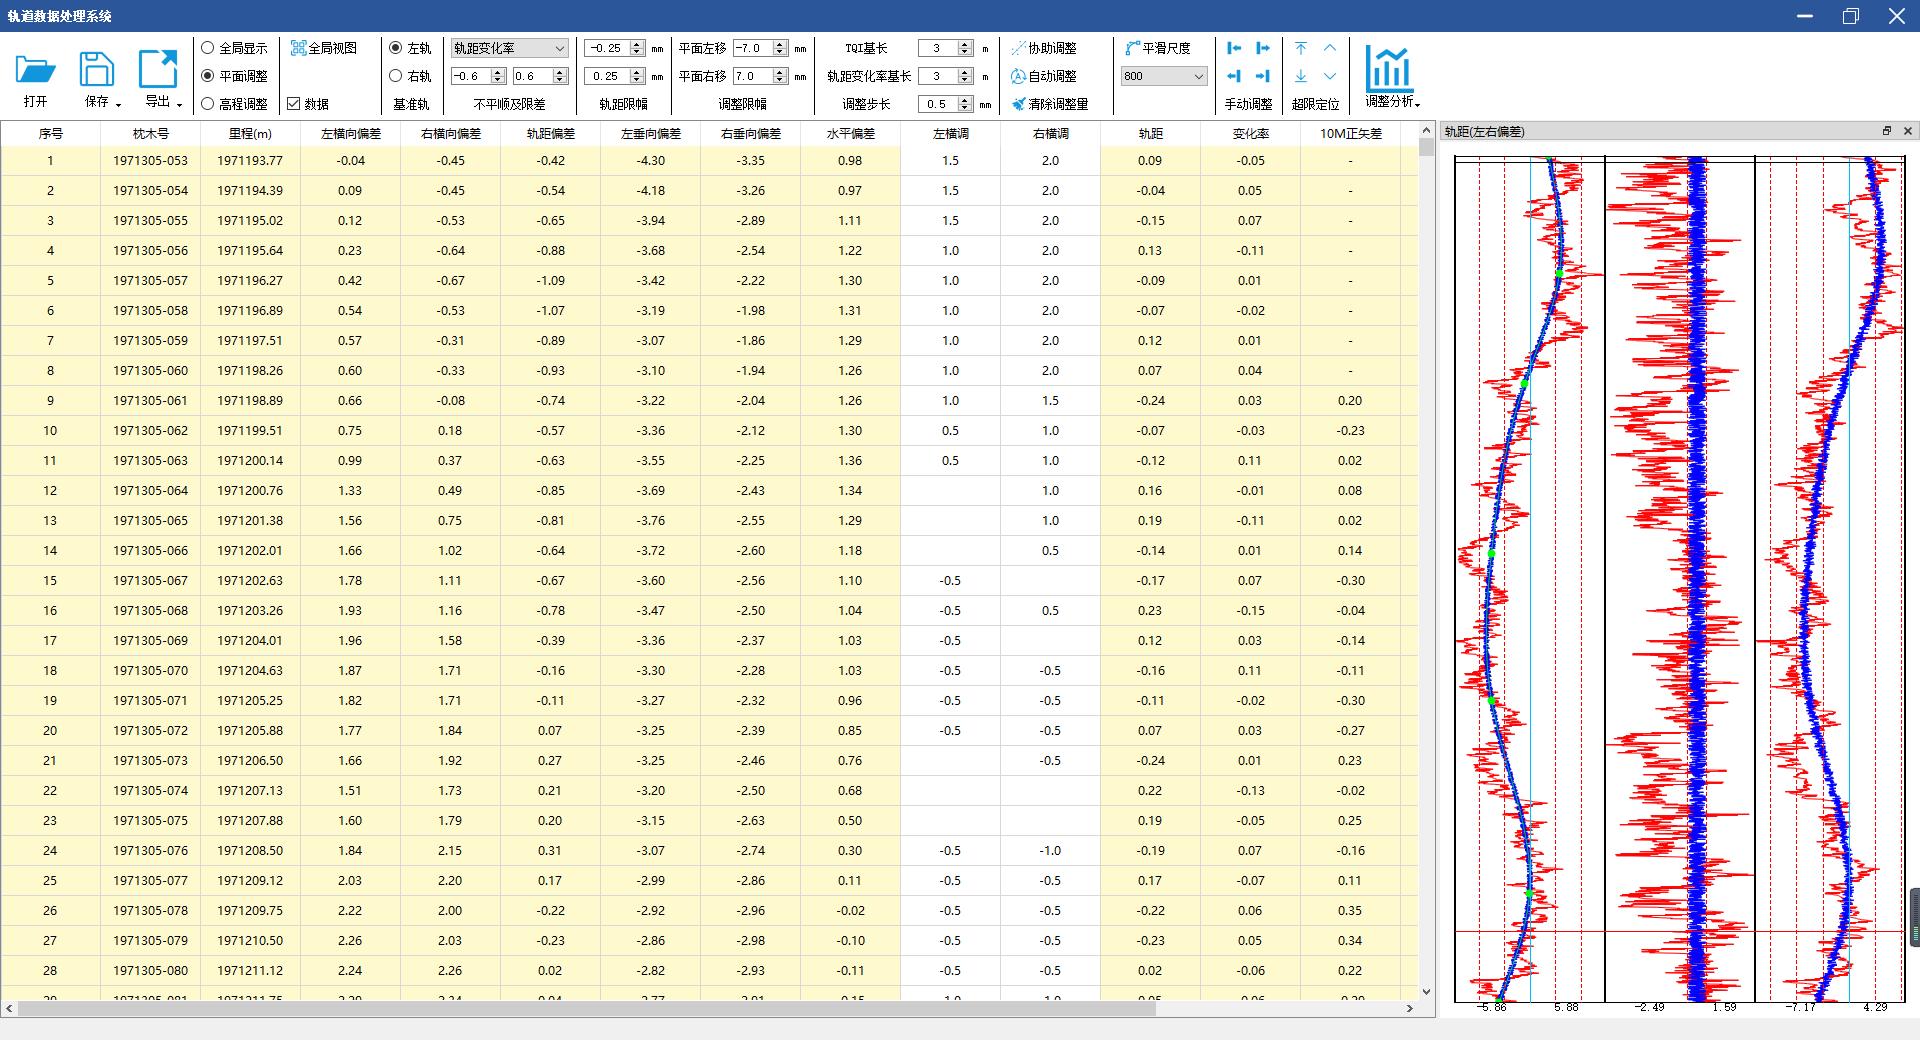
Task: Run 协助调整 assisted adjustment
Action: point(1044,48)
